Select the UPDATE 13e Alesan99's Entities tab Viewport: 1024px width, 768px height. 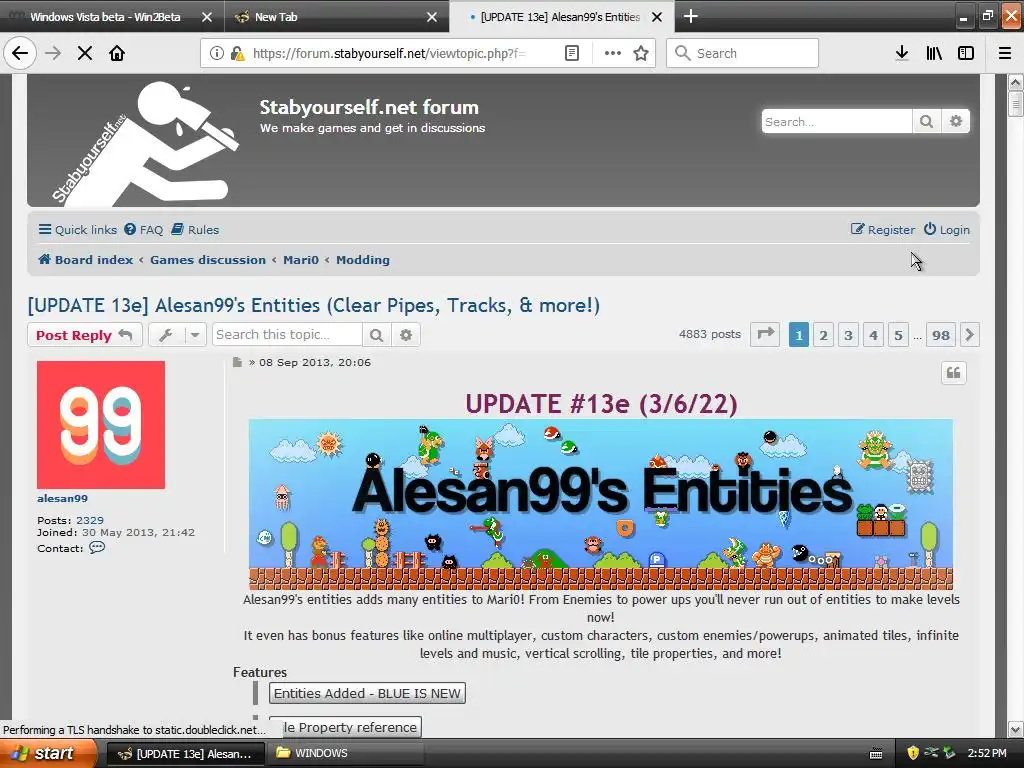pyautogui.click(x=560, y=17)
